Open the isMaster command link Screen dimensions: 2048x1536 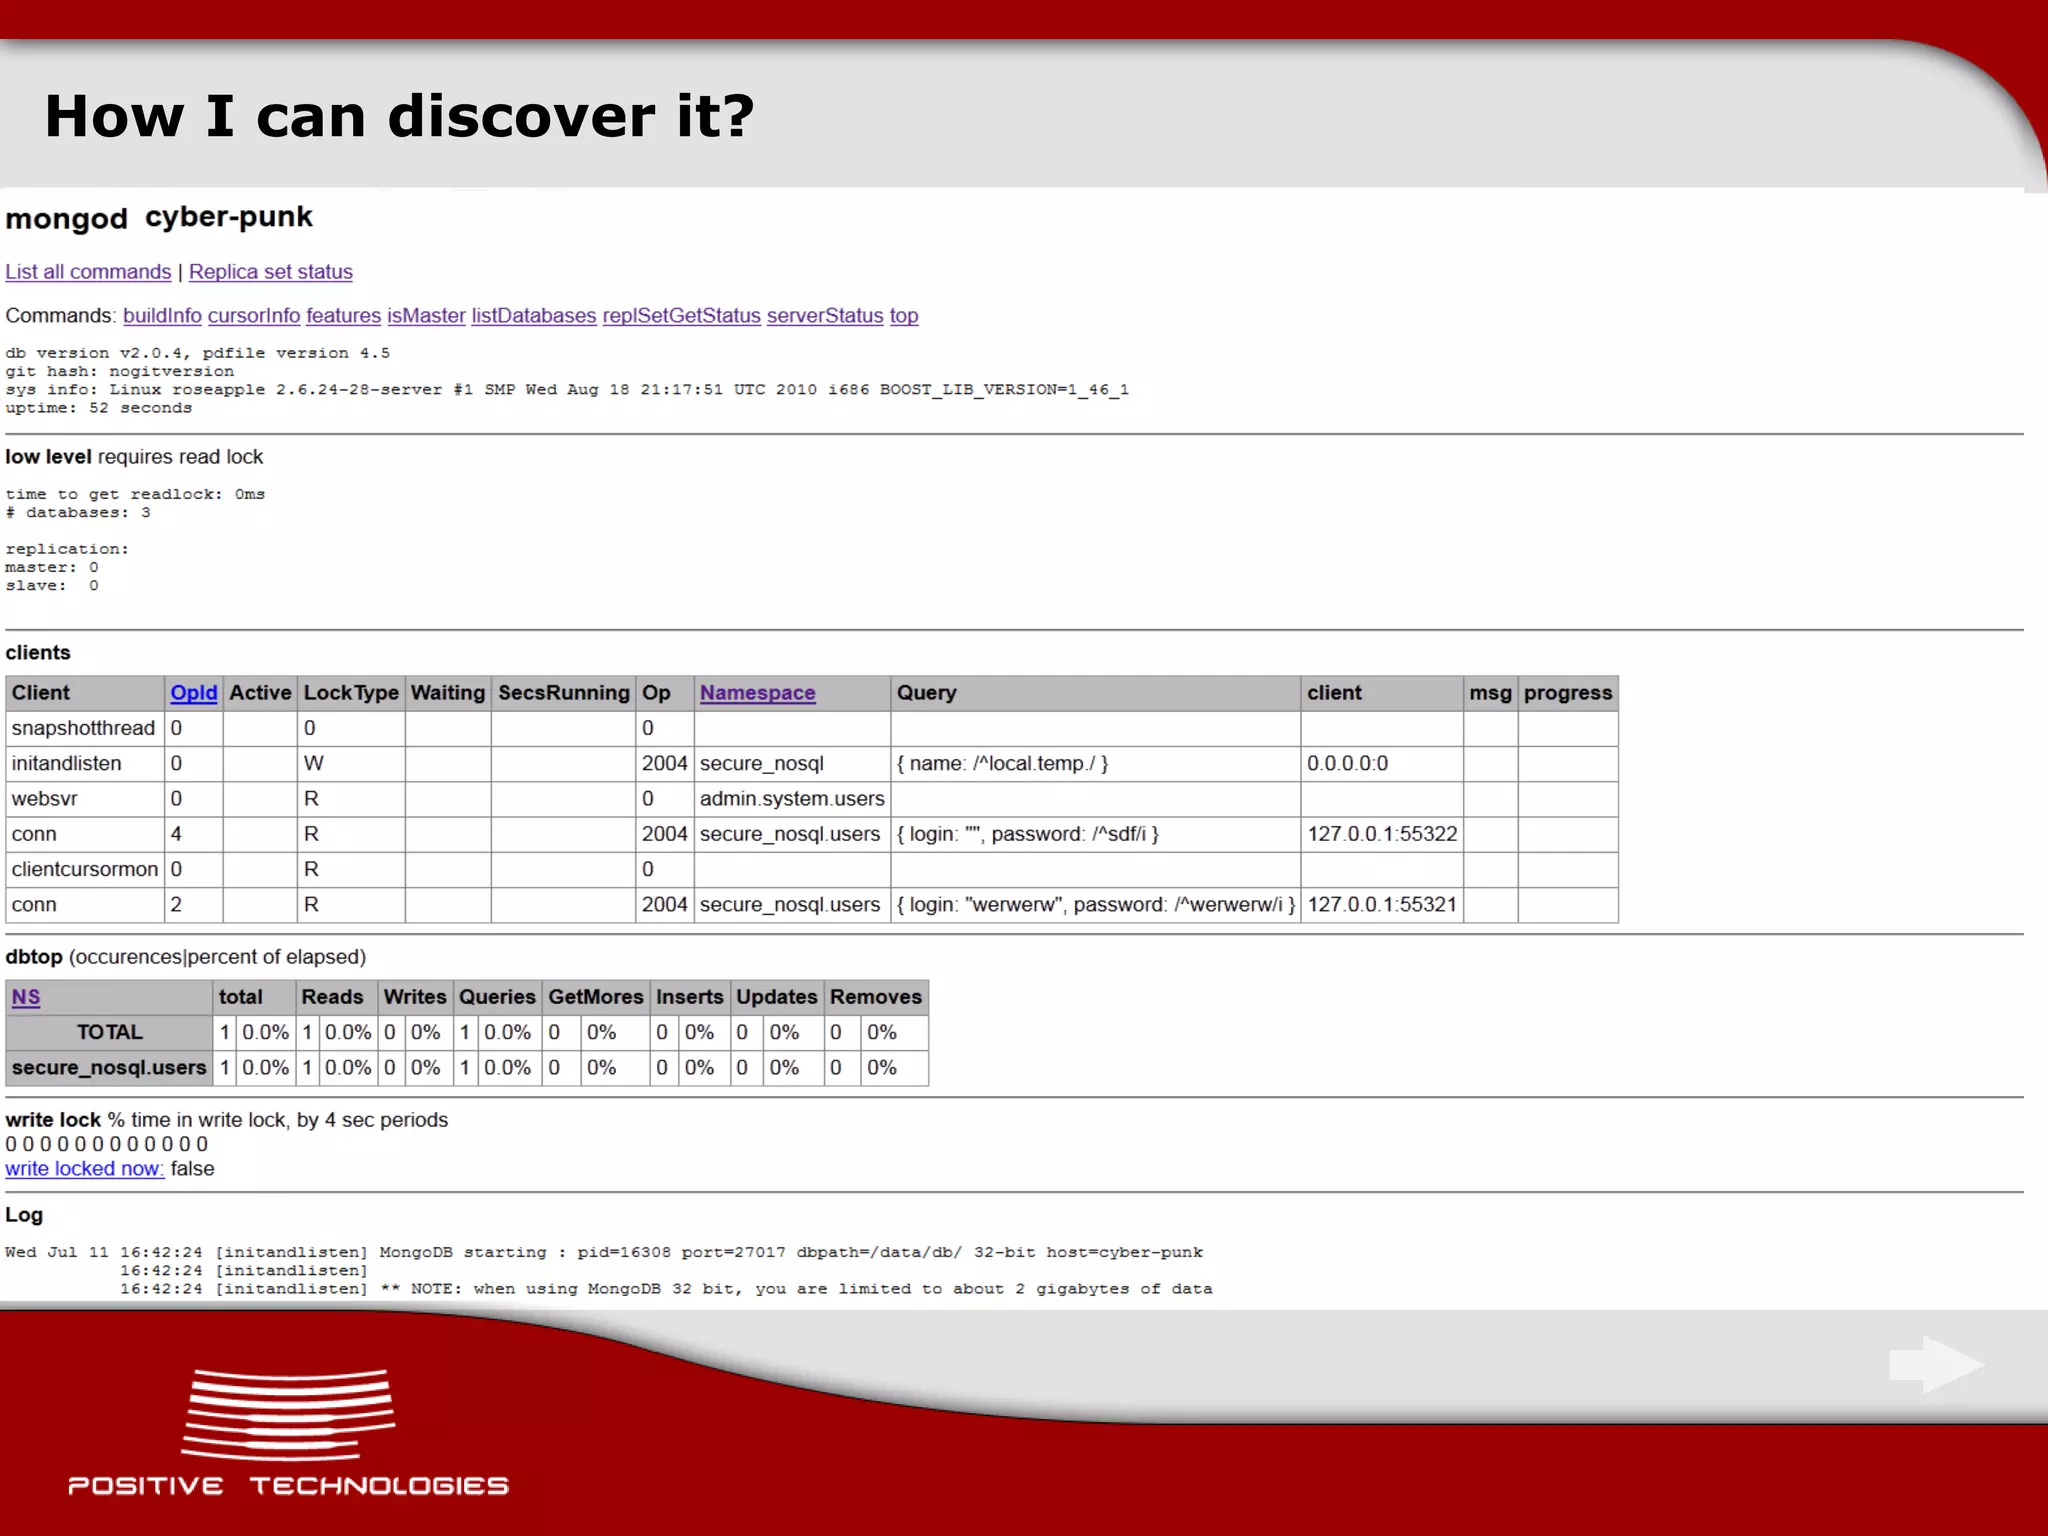(426, 316)
